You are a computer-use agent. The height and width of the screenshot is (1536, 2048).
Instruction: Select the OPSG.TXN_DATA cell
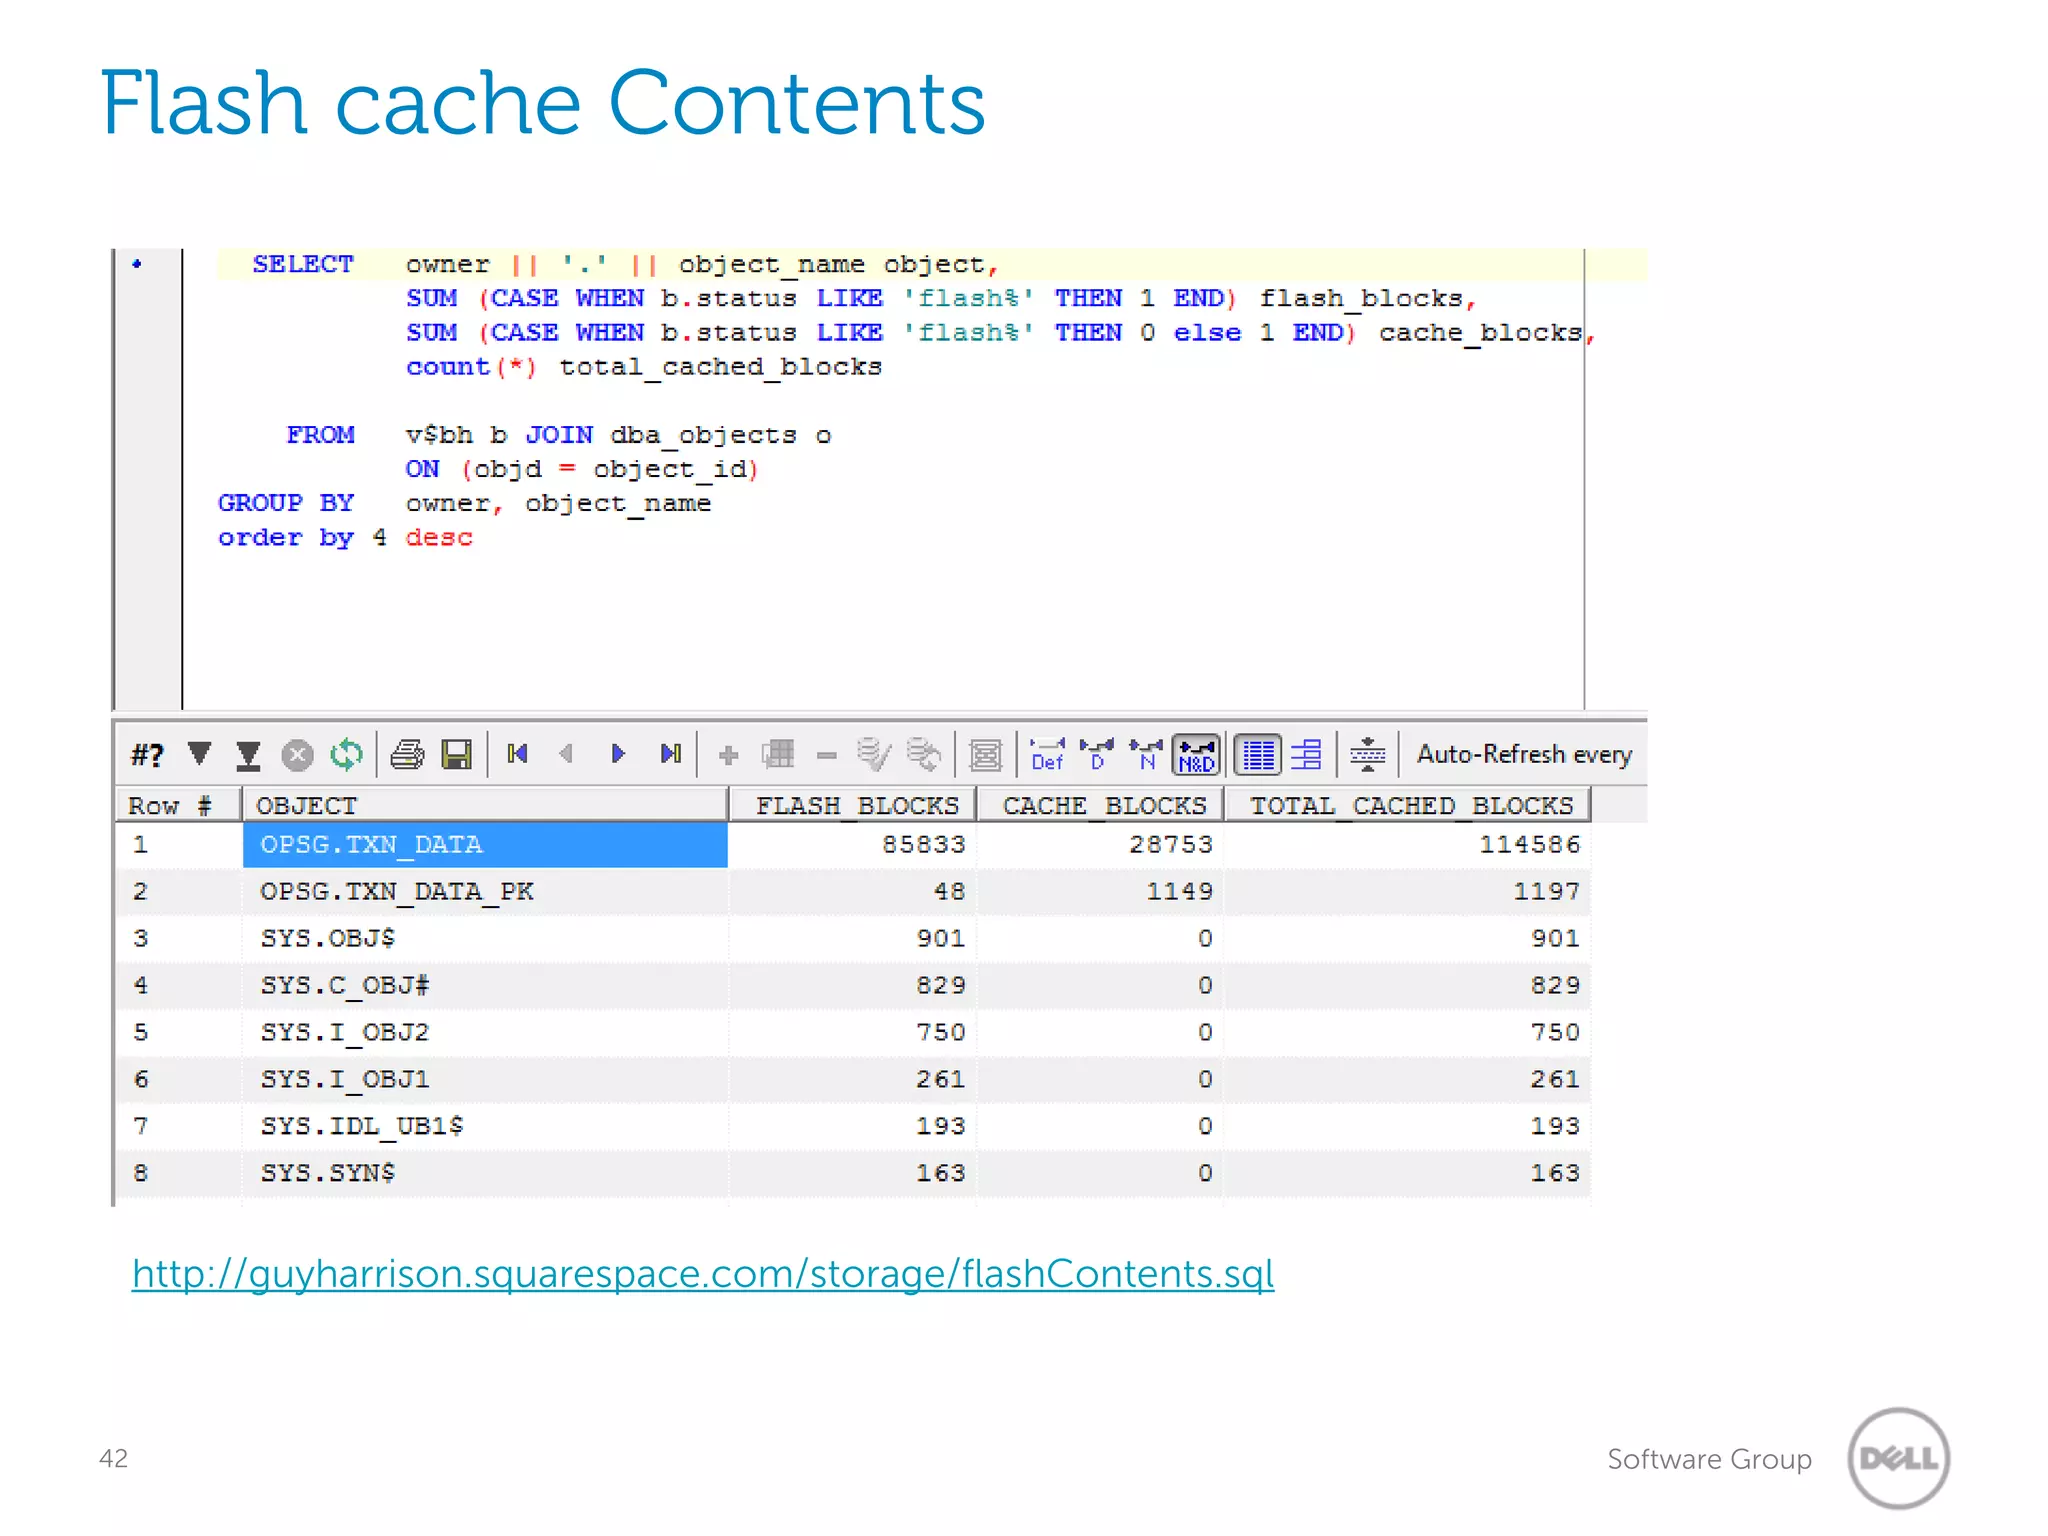(485, 845)
